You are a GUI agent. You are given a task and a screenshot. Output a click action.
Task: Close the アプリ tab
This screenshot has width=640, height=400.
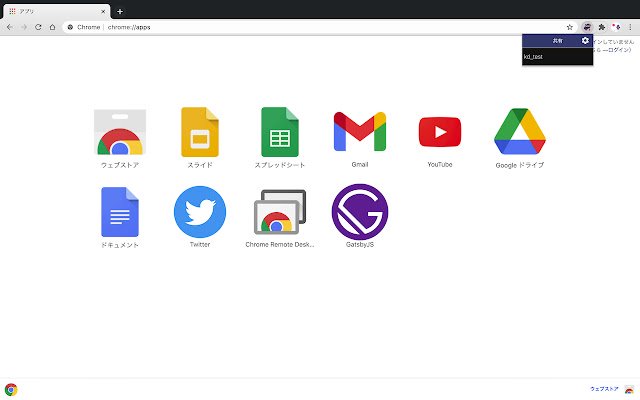point(103,11)
